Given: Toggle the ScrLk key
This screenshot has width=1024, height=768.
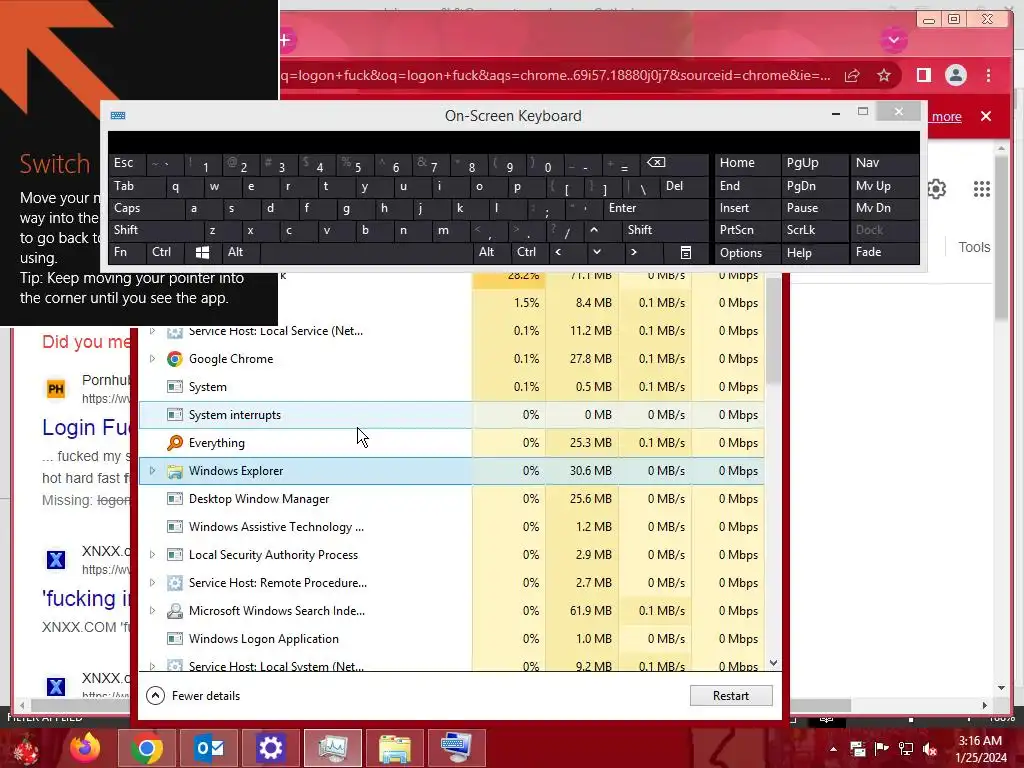Looking at the screenshot, I should pos(801,230).
